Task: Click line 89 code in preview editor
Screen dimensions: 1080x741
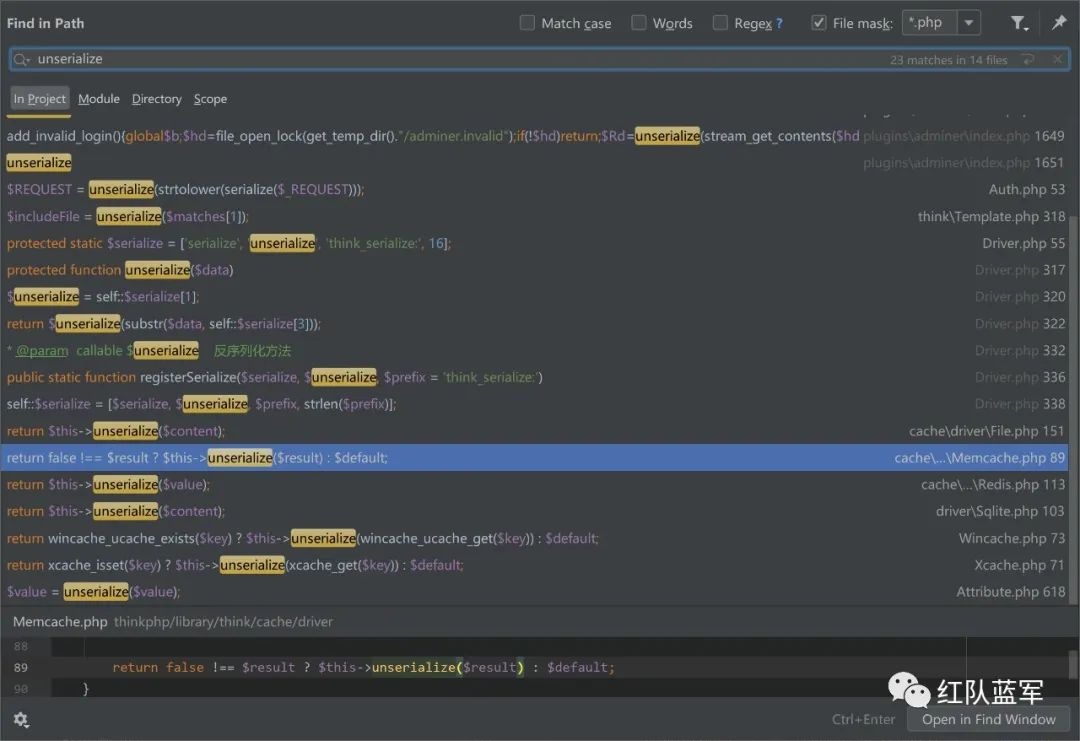Action: (x=363, y=667)
